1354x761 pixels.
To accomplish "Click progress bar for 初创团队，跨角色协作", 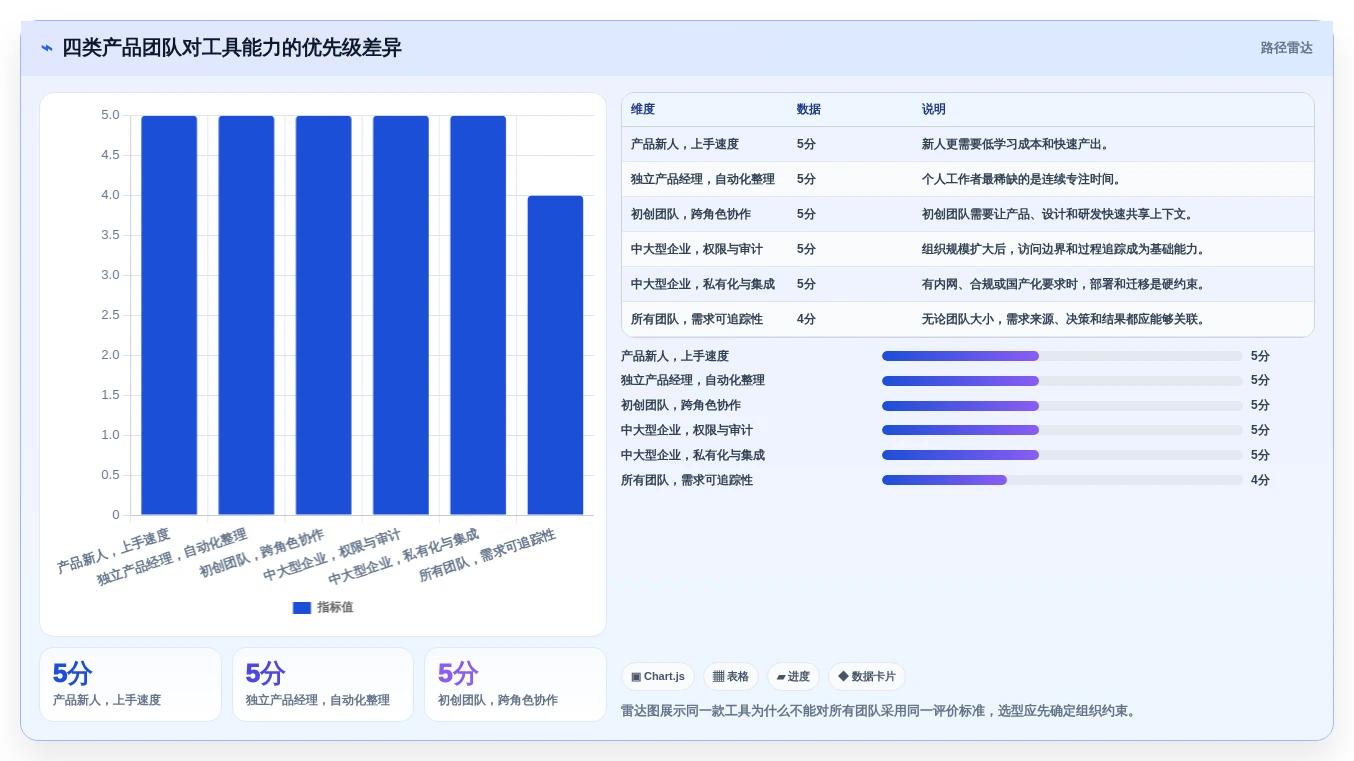I will coord(1062,406).
